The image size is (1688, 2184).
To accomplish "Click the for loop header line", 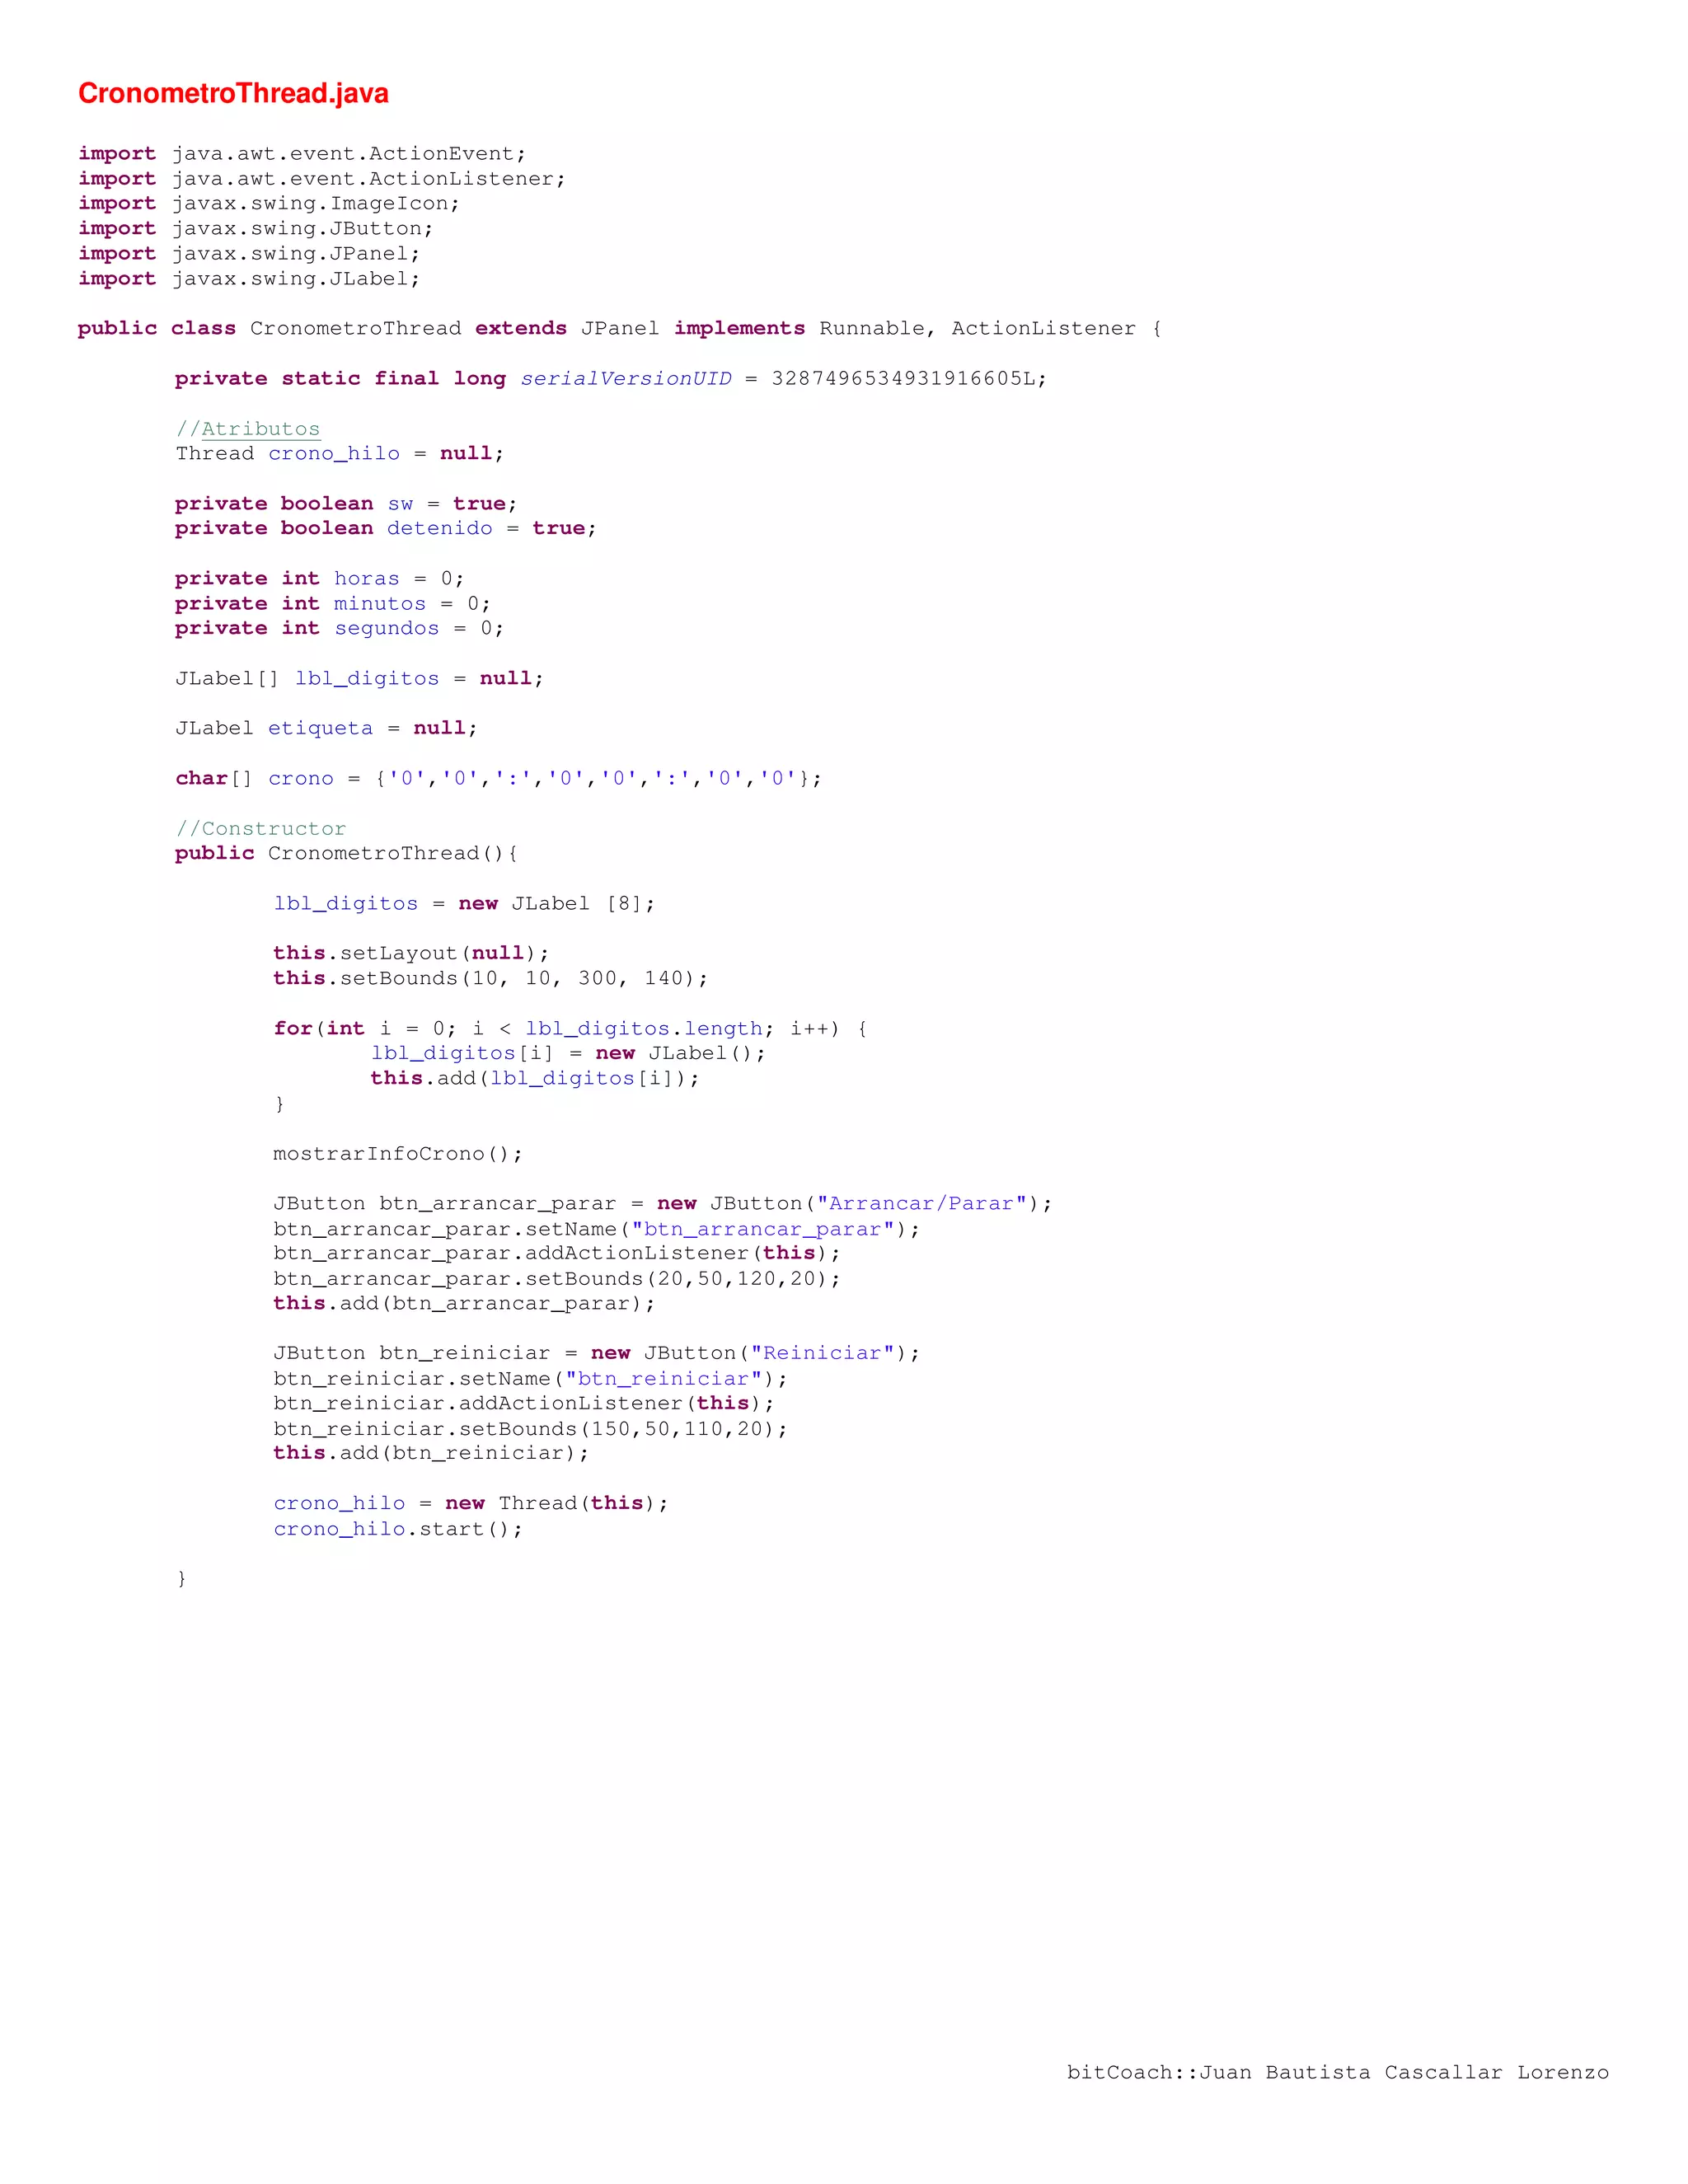I will [570, 1029].
